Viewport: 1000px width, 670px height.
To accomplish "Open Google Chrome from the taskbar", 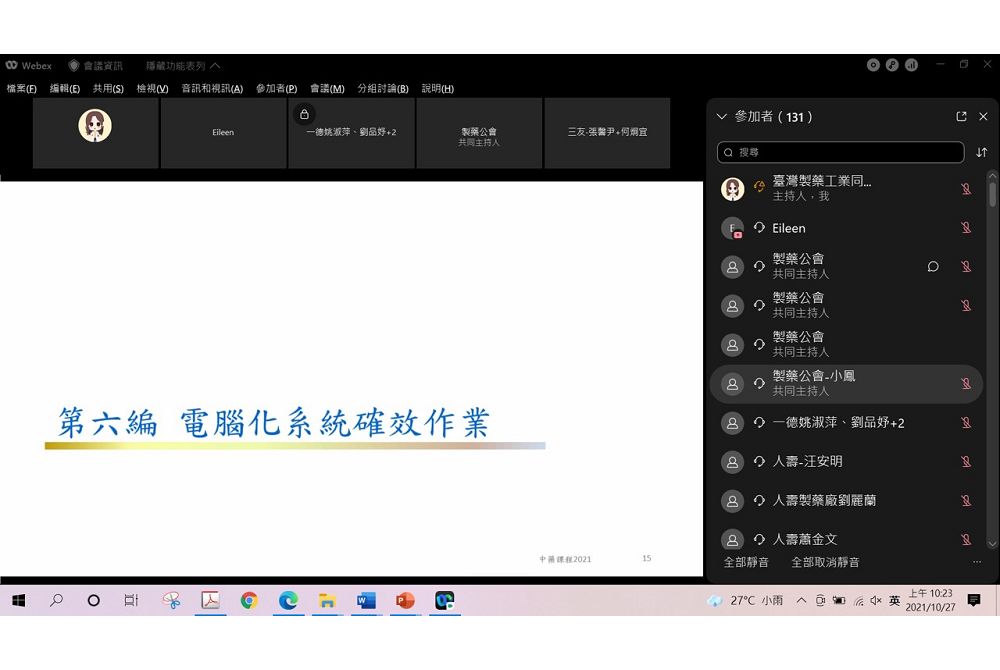I will [249, 600].
